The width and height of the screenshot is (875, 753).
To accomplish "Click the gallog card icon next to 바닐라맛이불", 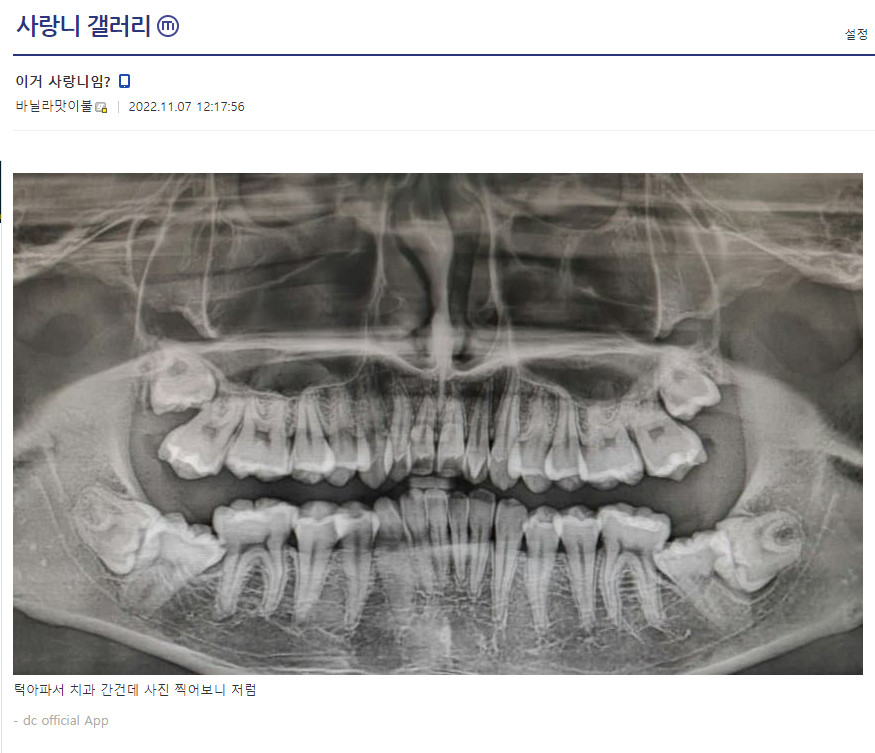I will (101, 107).
